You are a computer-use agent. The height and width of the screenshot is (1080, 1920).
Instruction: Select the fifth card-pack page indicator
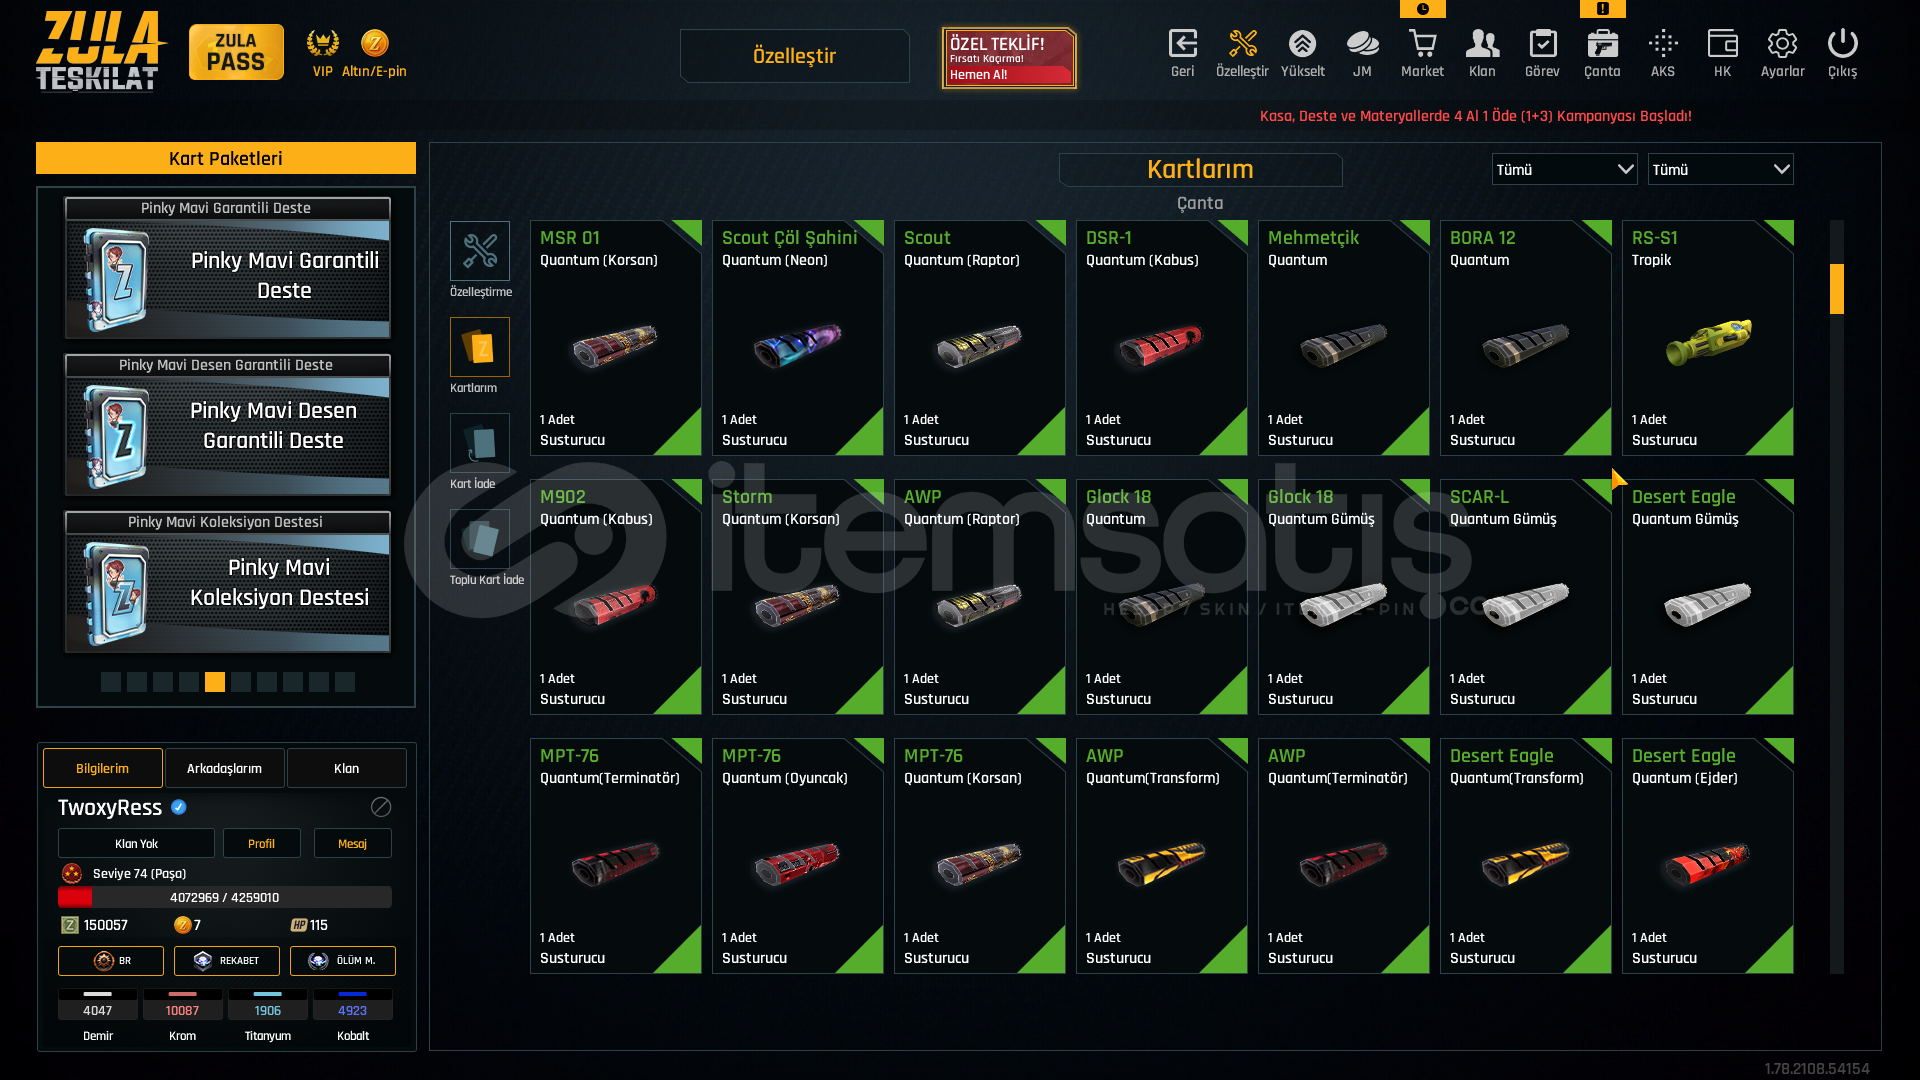[x=215, y=682]
